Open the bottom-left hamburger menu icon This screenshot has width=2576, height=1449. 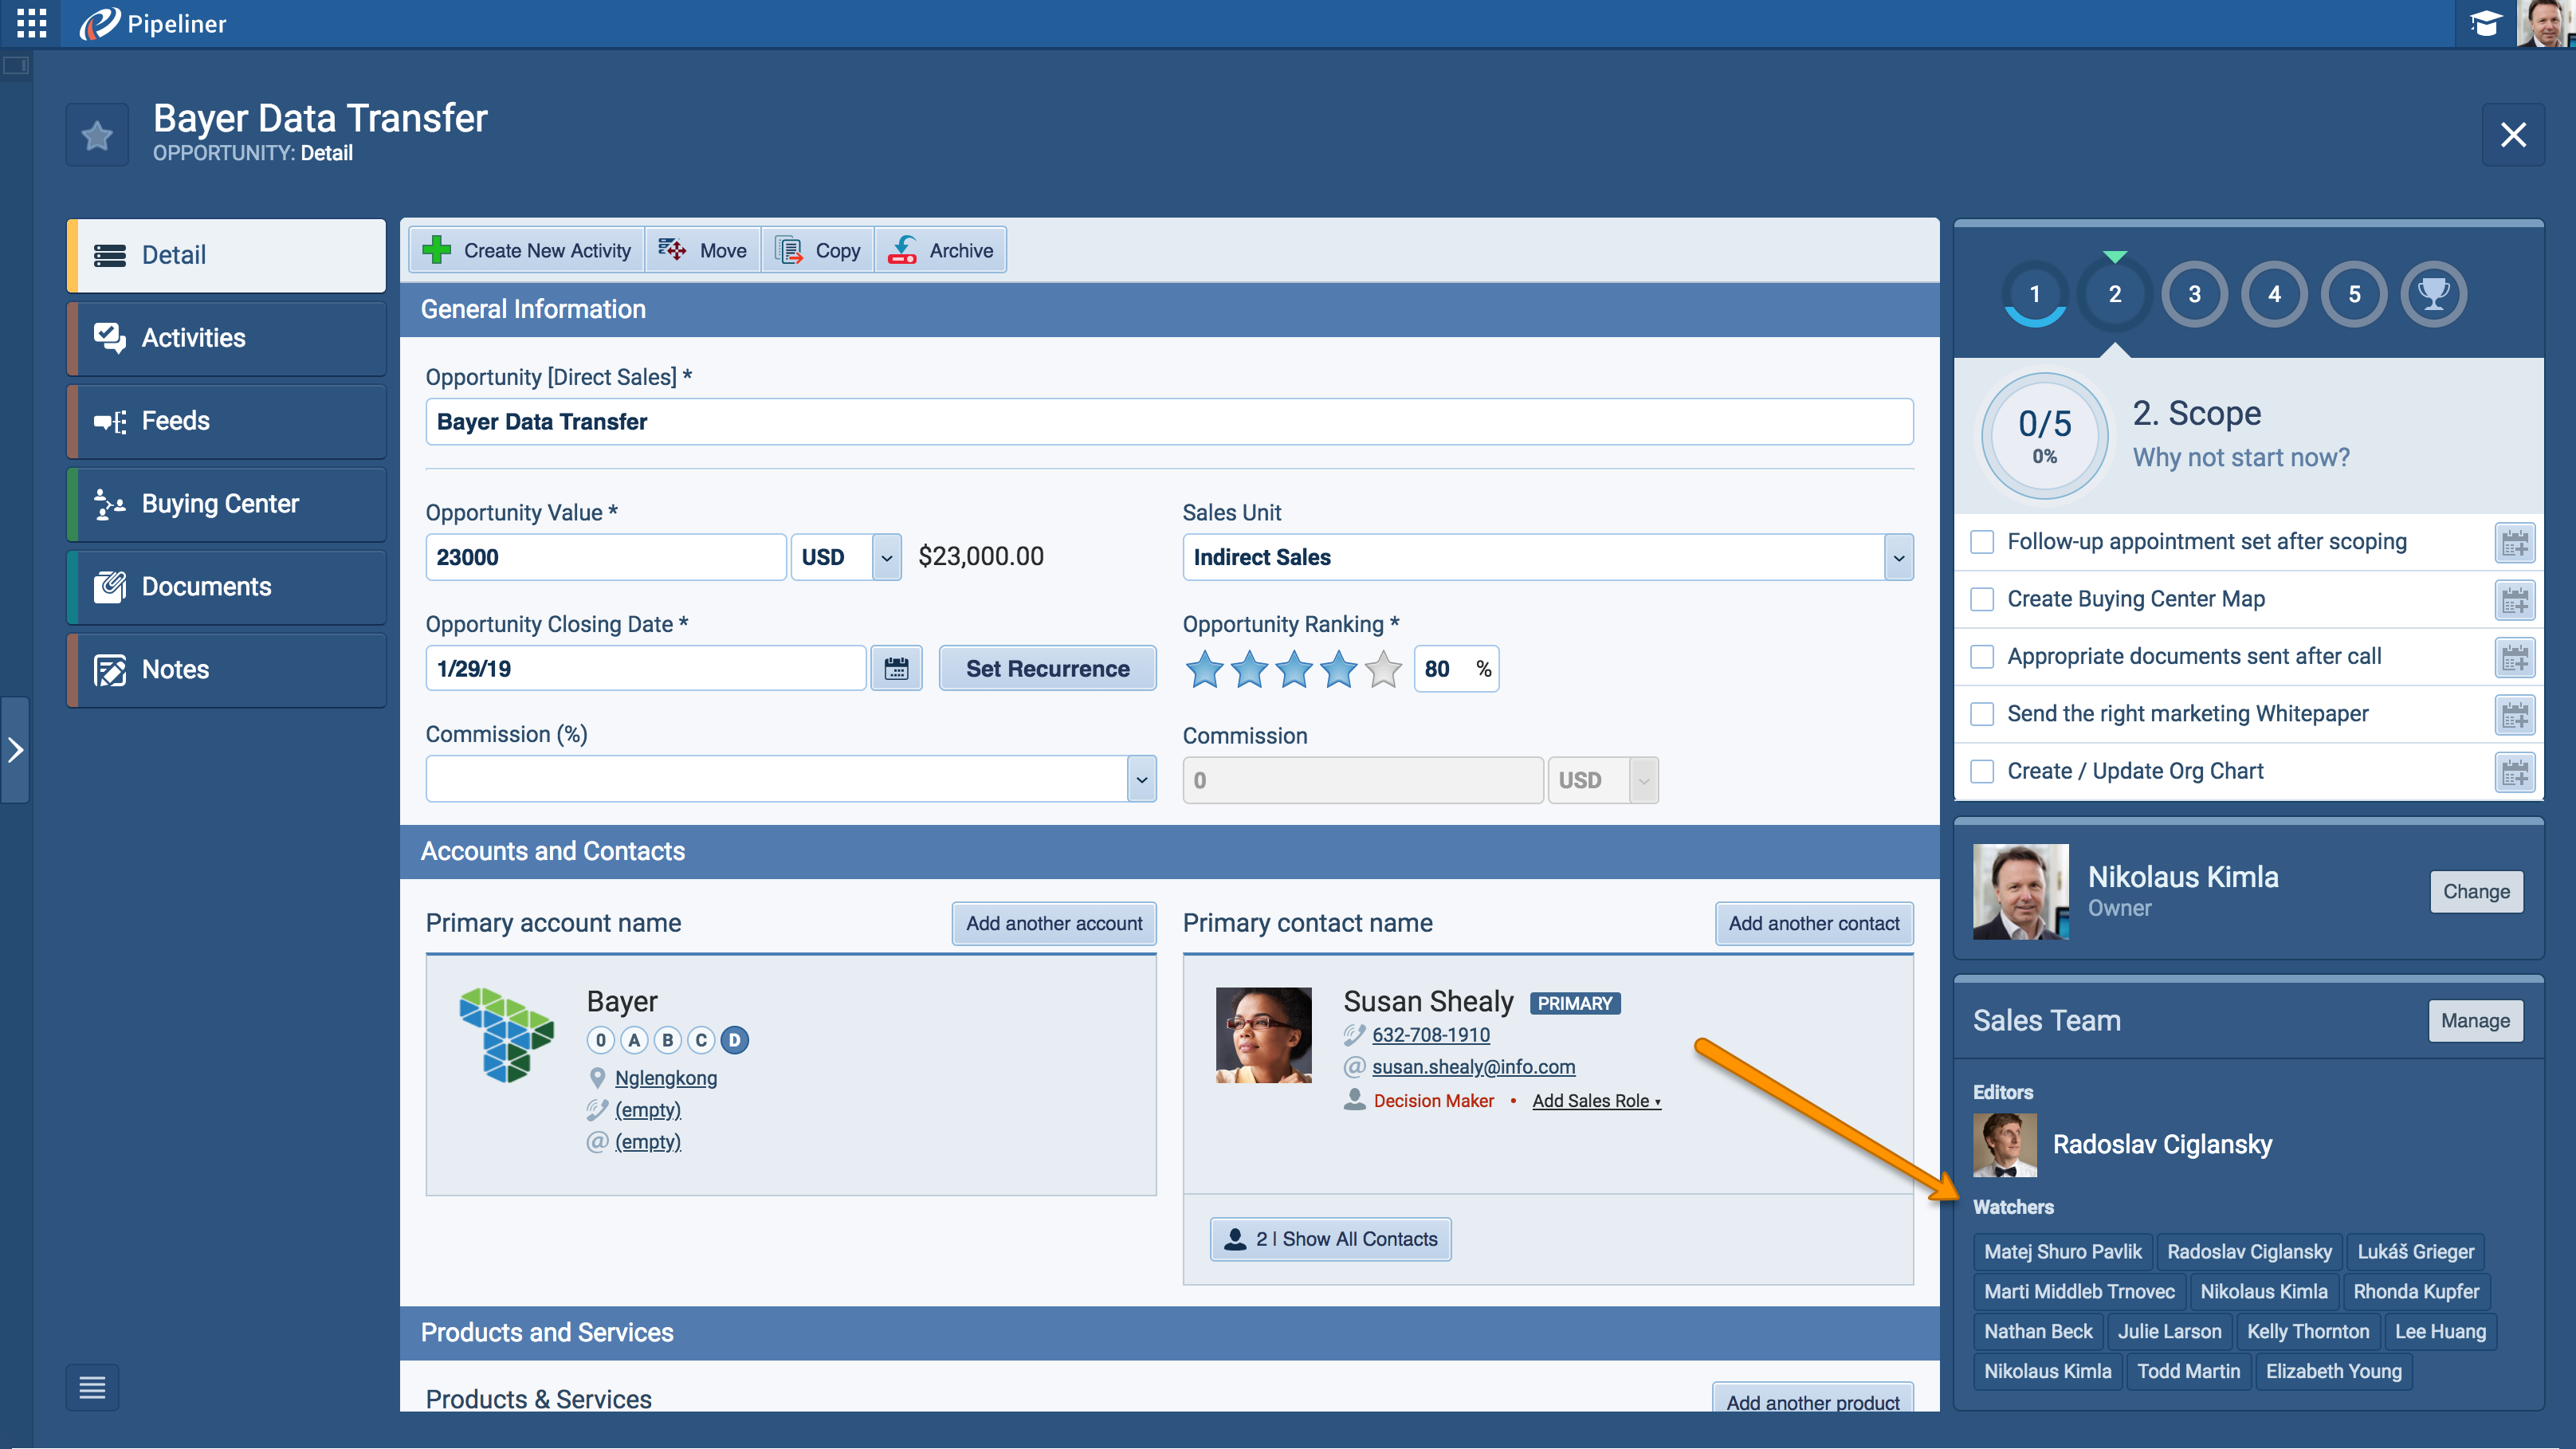pyautogui.click(x=92, y=1387)
